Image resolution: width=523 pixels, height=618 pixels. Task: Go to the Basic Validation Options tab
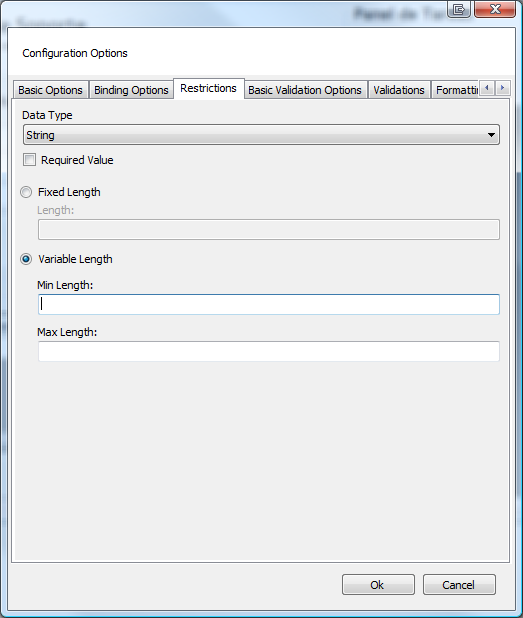pos(305,90)
